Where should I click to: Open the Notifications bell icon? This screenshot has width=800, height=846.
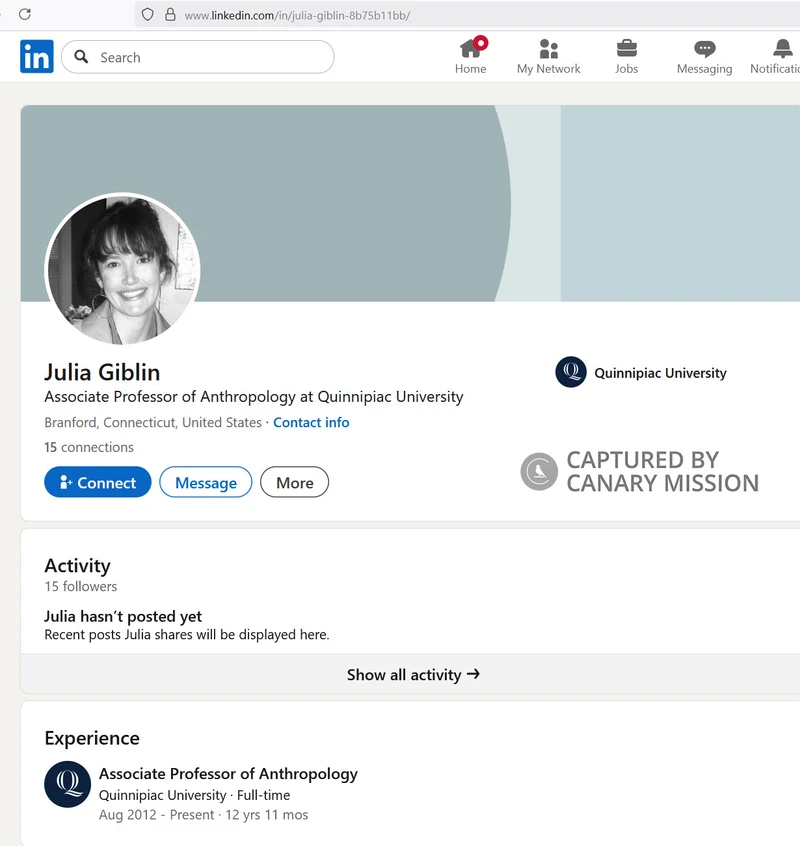tap(782, 49)
